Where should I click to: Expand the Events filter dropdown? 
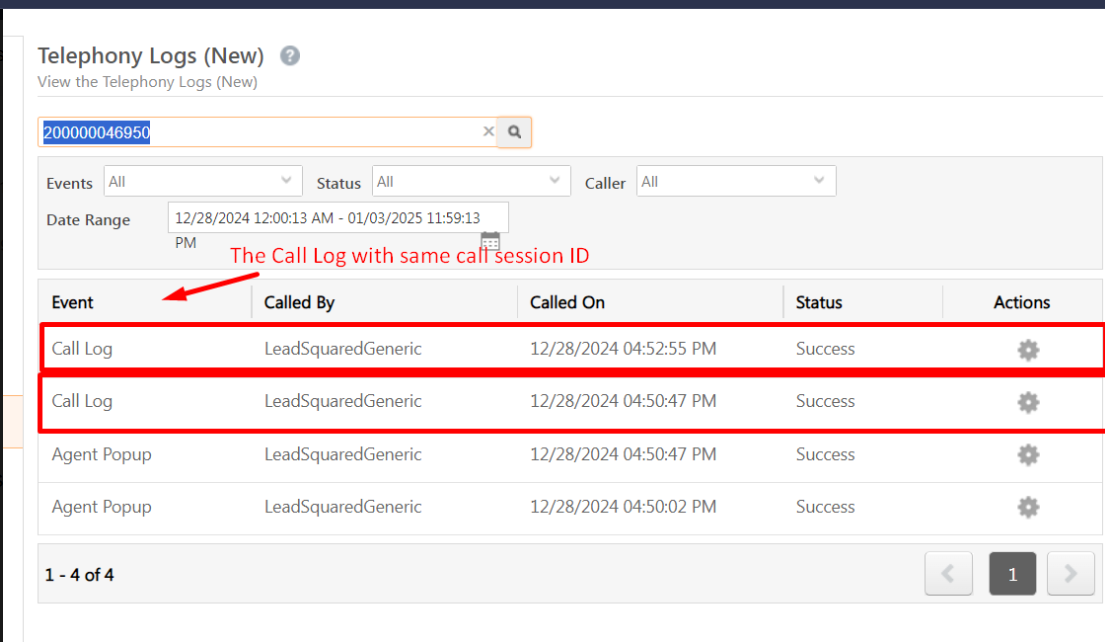click(202, 182)
